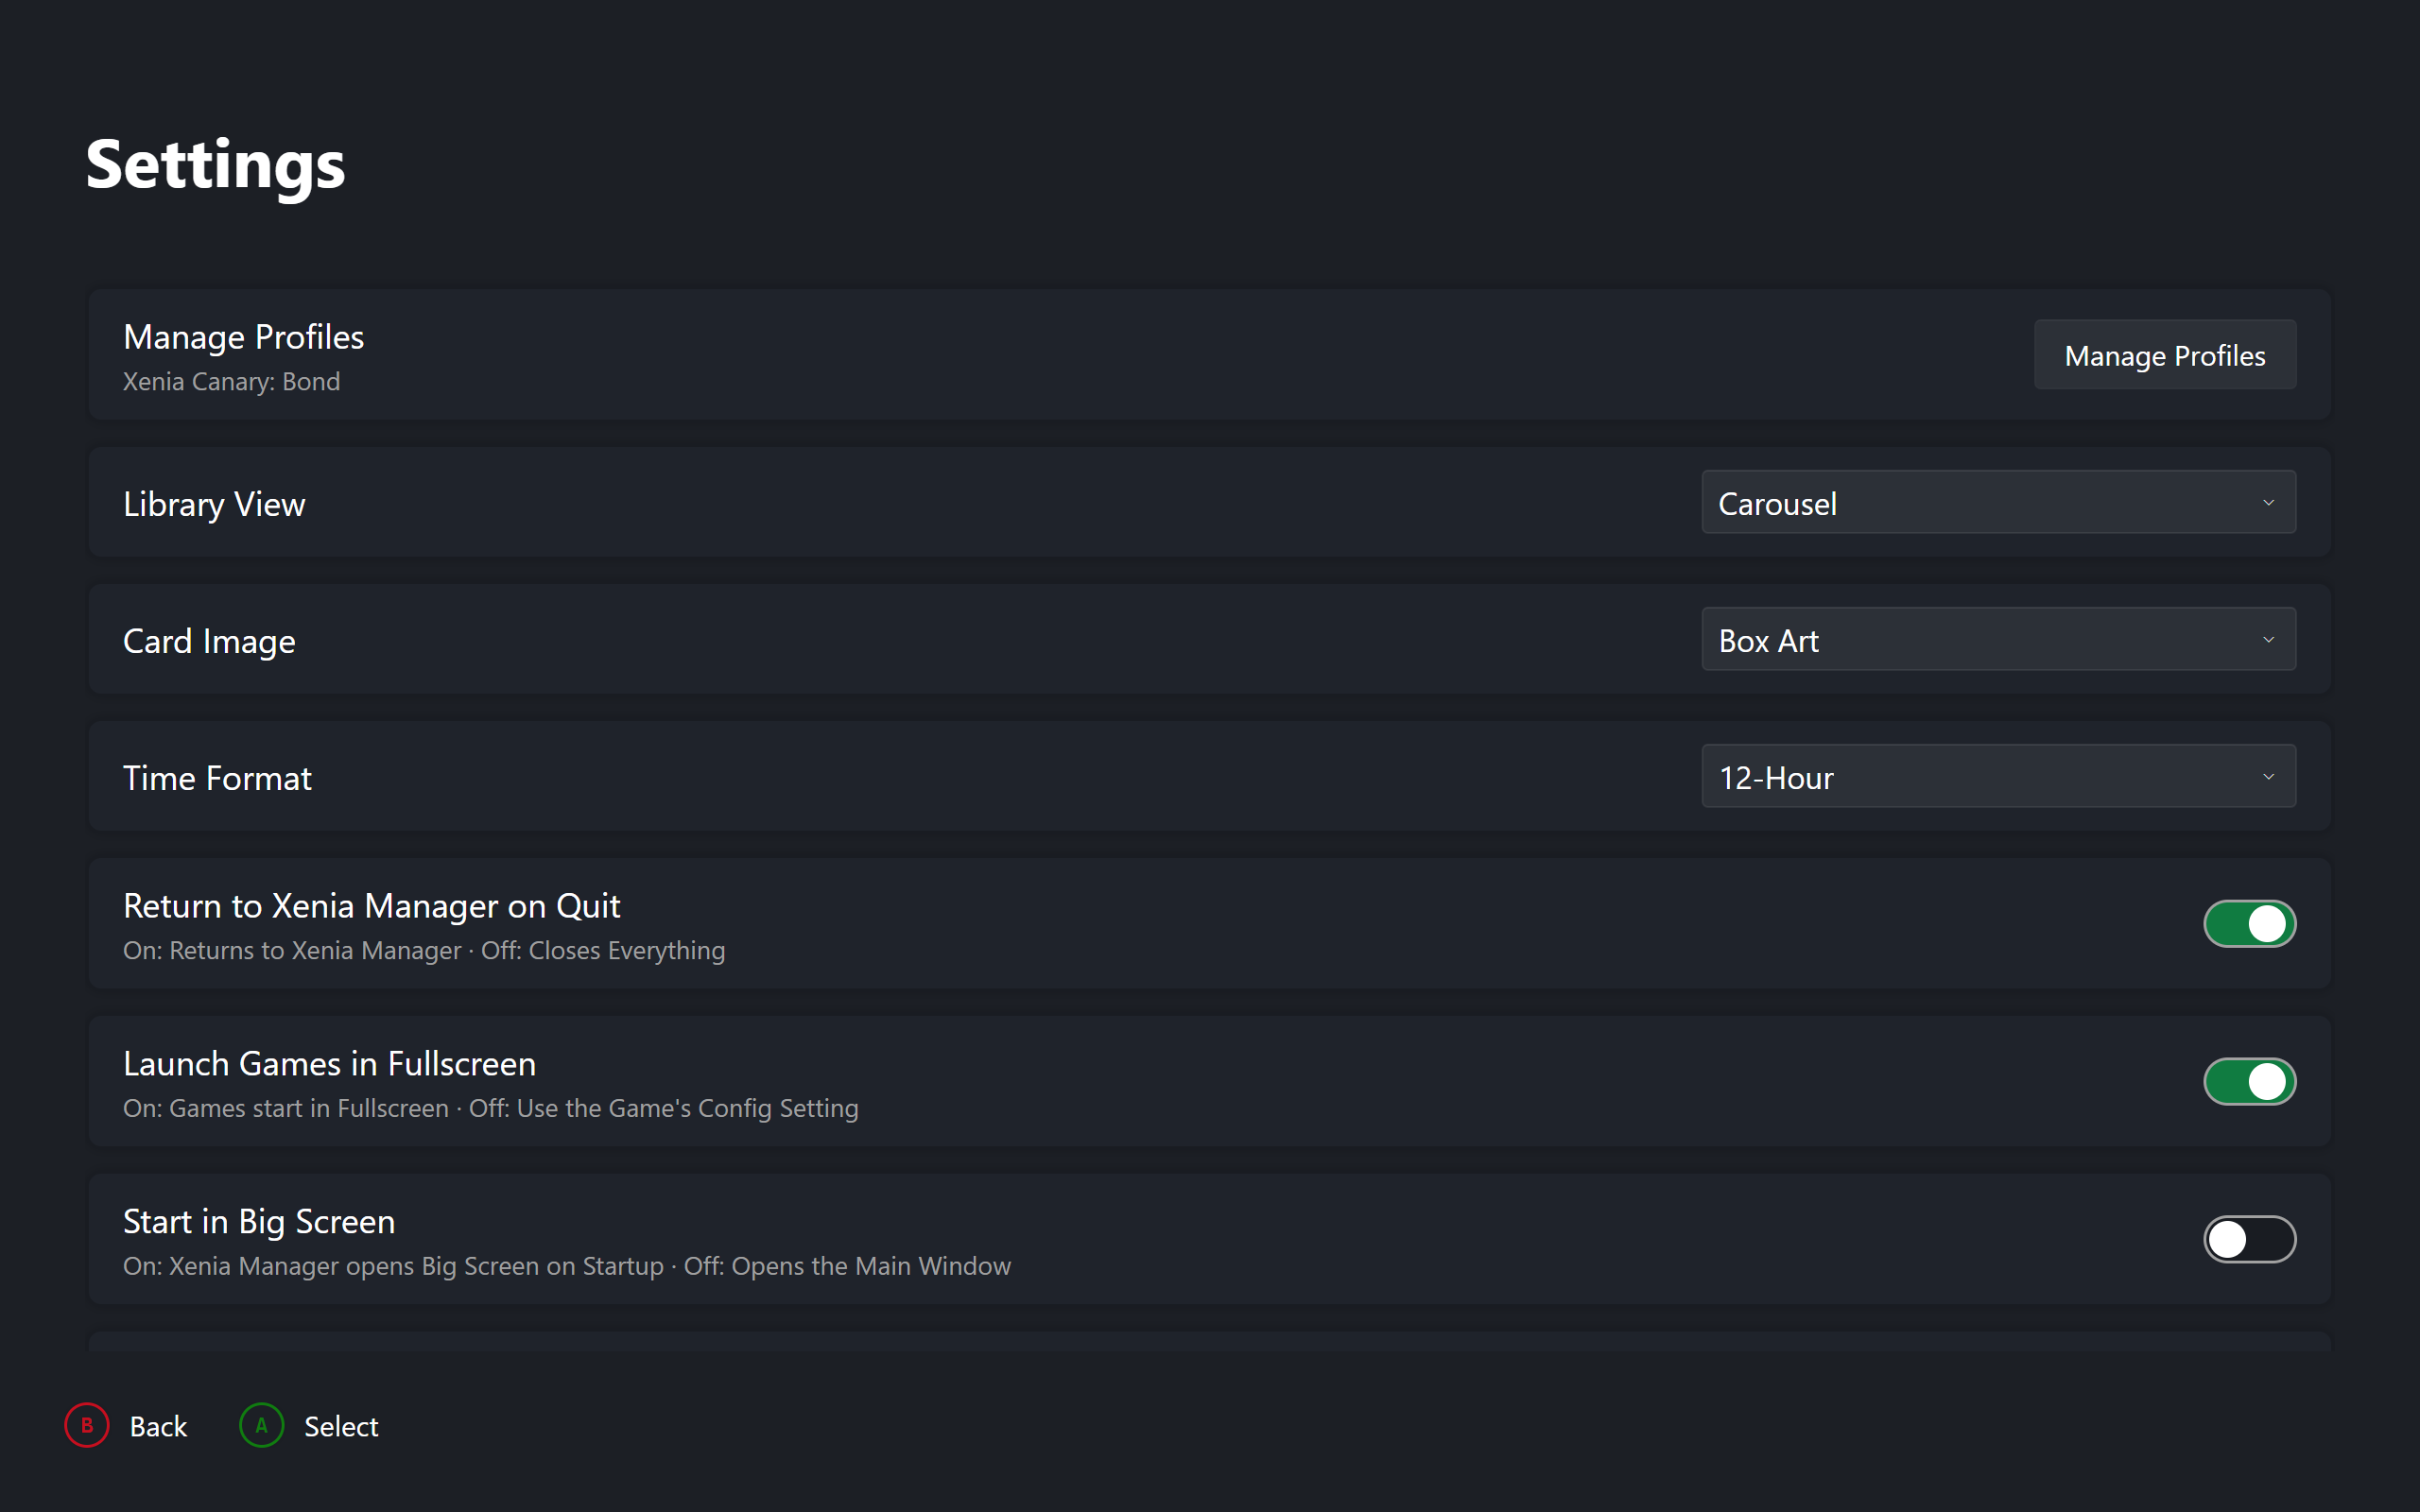Click the Launch Games in Fullscreen title
Image resolution: width=2420 pixels, height=1512 pixels.
point(329,1064)
